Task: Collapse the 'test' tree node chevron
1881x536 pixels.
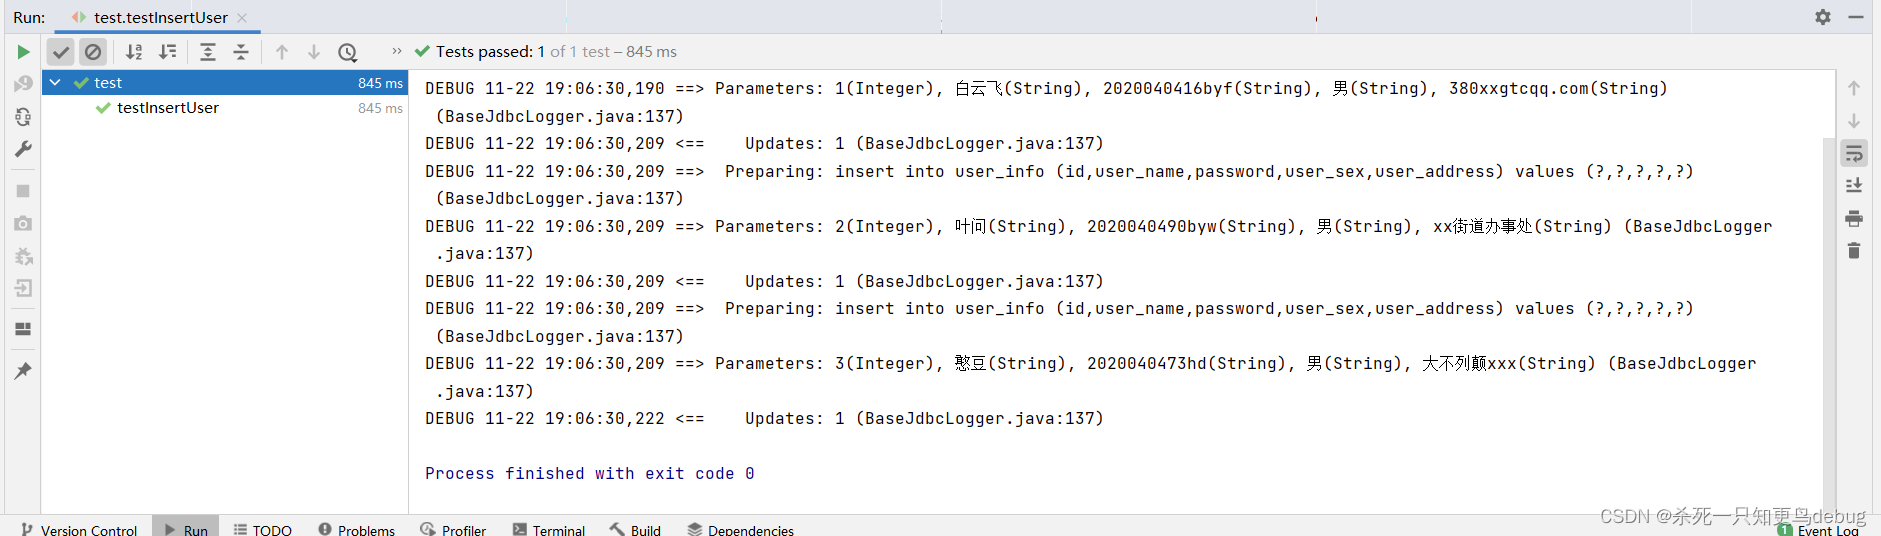Action: click(56, 83)
